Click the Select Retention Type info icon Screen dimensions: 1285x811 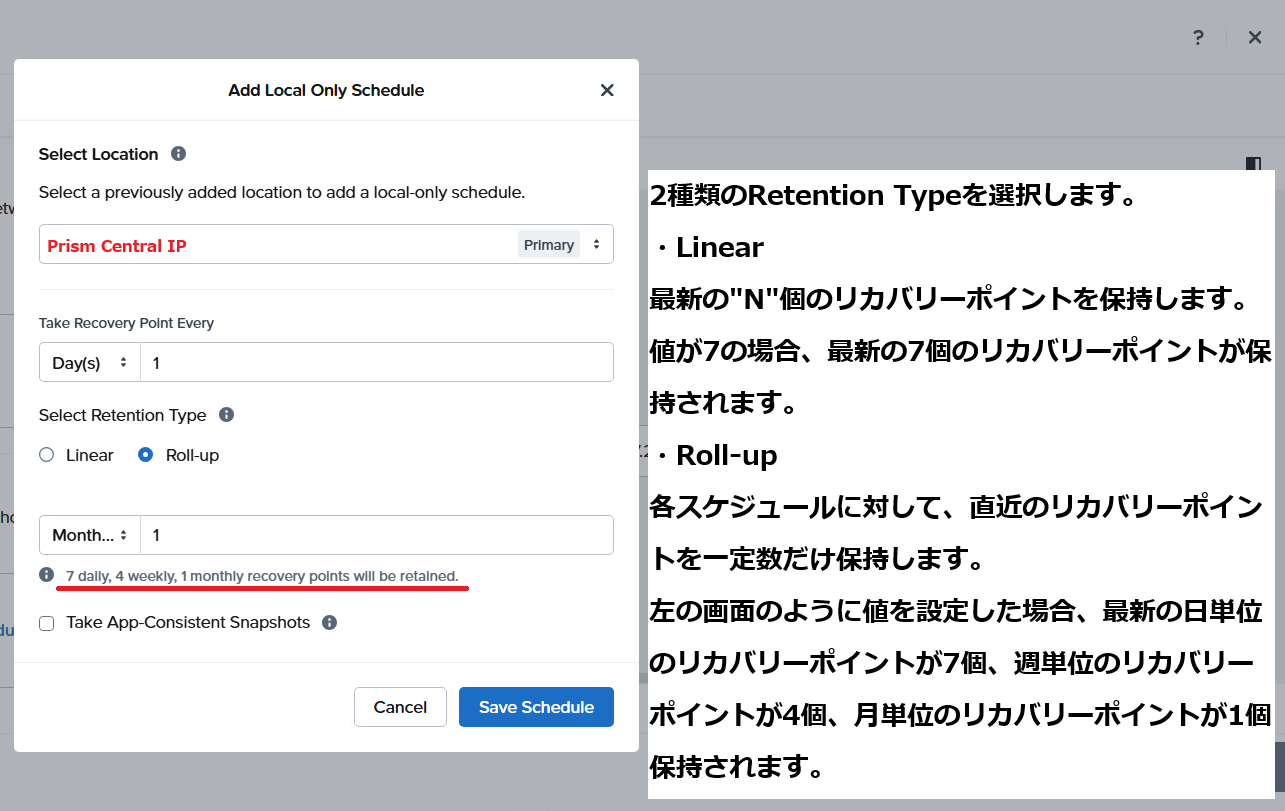click(x=226, y=415)
